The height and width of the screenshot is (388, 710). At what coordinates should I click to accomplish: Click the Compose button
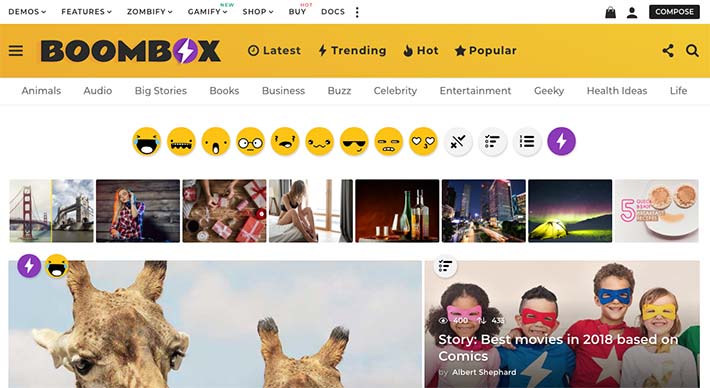tap(674, 12)
